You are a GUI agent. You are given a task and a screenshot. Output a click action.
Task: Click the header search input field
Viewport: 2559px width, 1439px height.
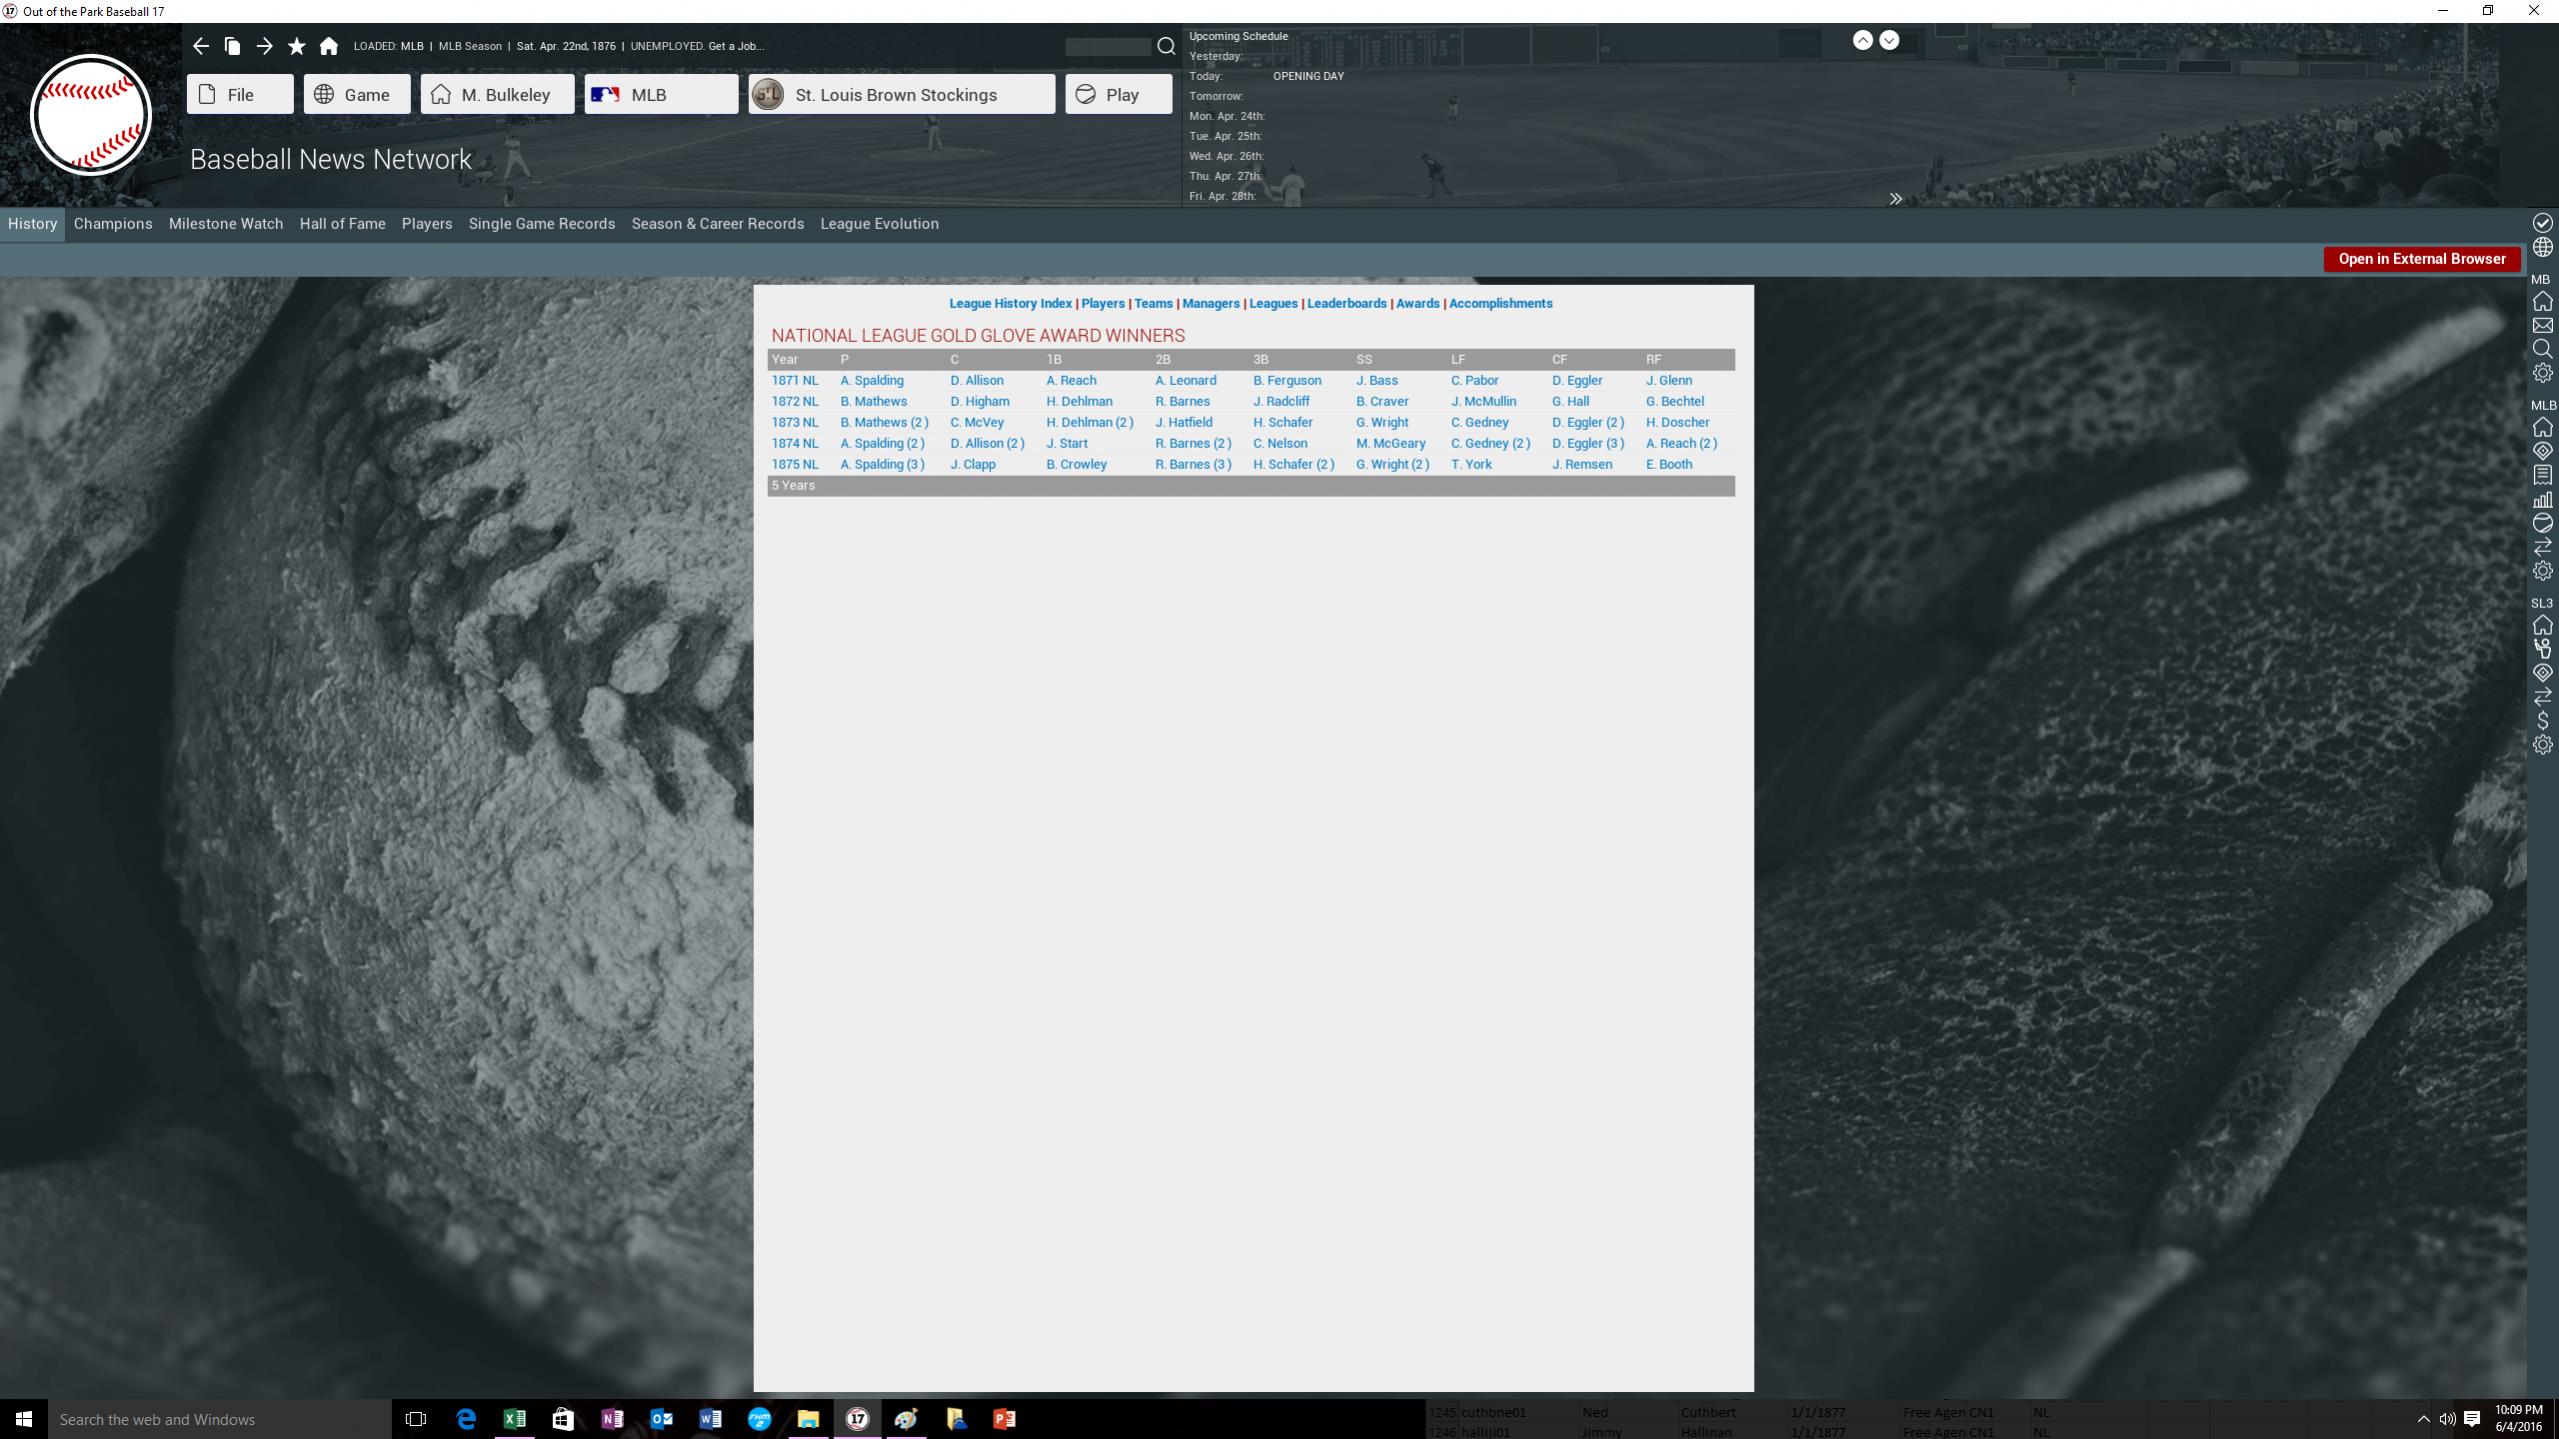coord(1107,47)
